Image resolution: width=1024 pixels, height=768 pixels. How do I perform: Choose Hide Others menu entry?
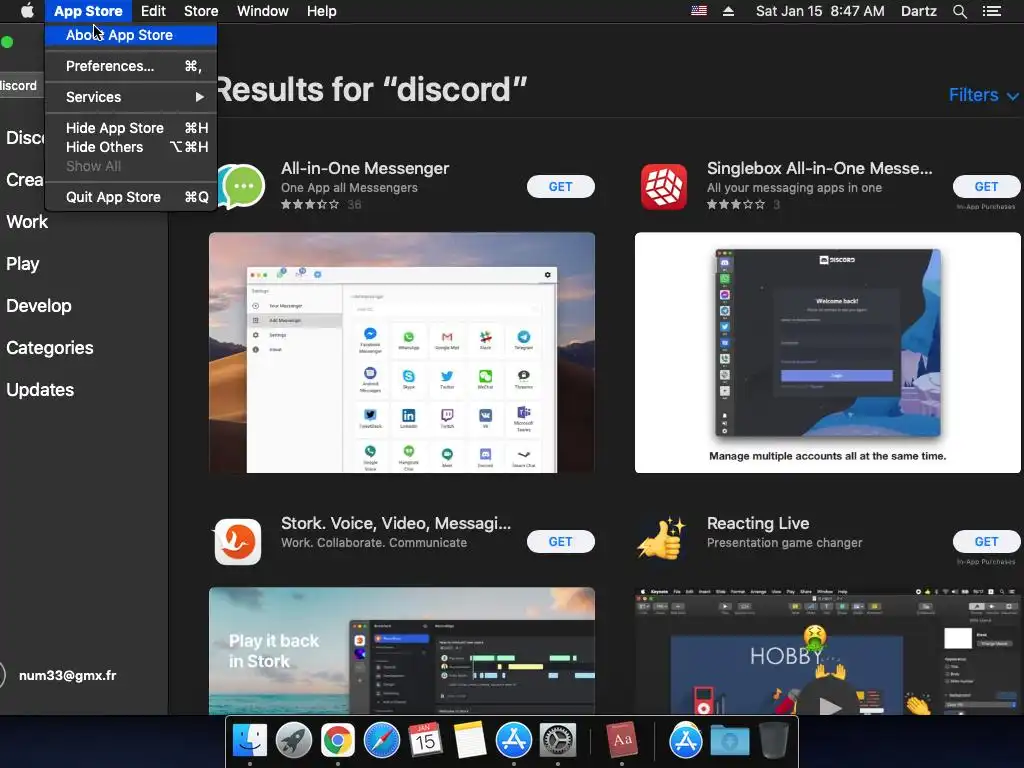131,147
